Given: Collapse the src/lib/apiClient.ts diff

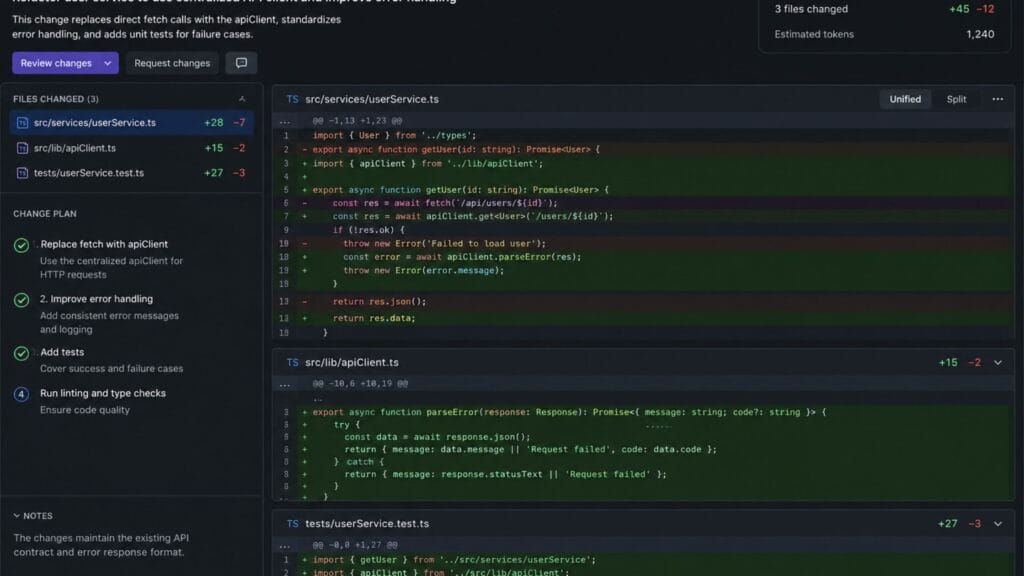Looking at the screenshot, I should [998, 362].
